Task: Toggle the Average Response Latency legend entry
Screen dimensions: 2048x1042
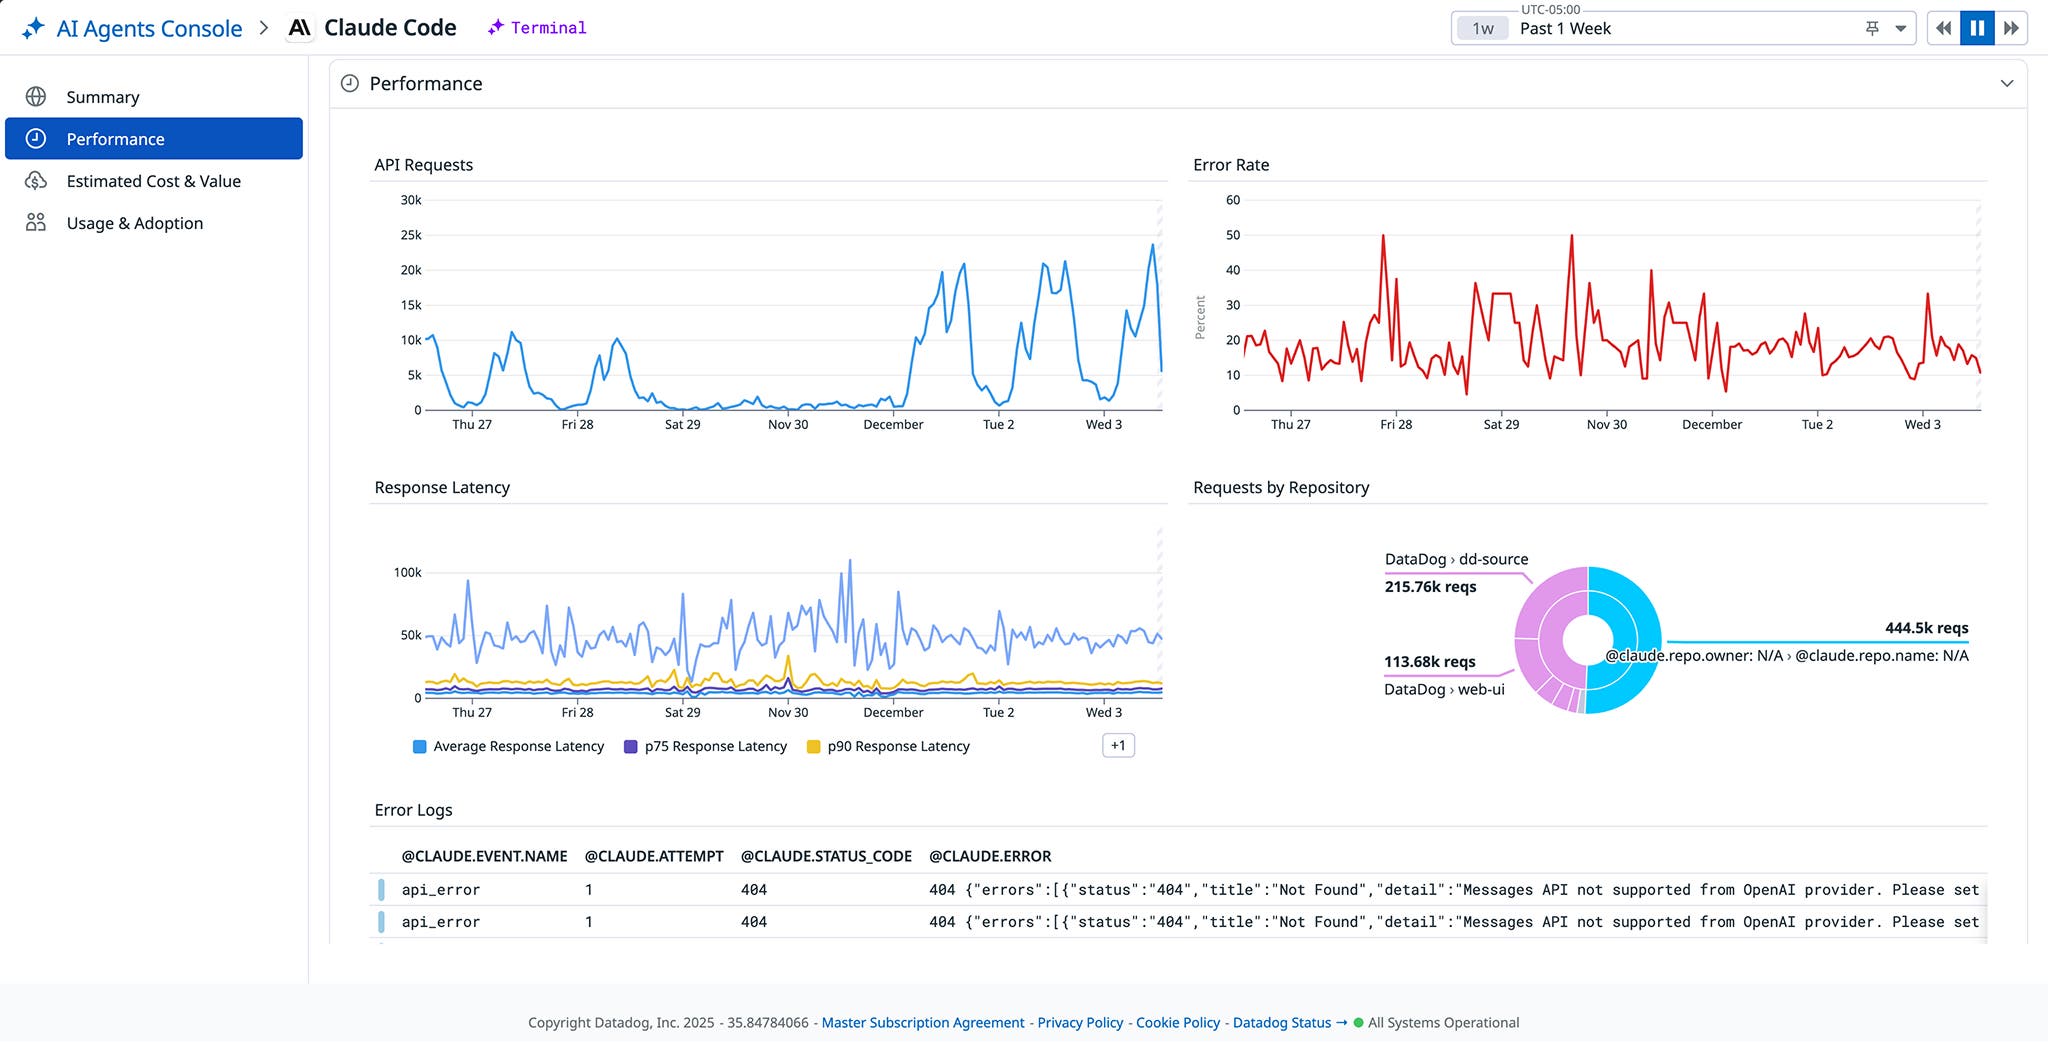Action: [508, 746]
